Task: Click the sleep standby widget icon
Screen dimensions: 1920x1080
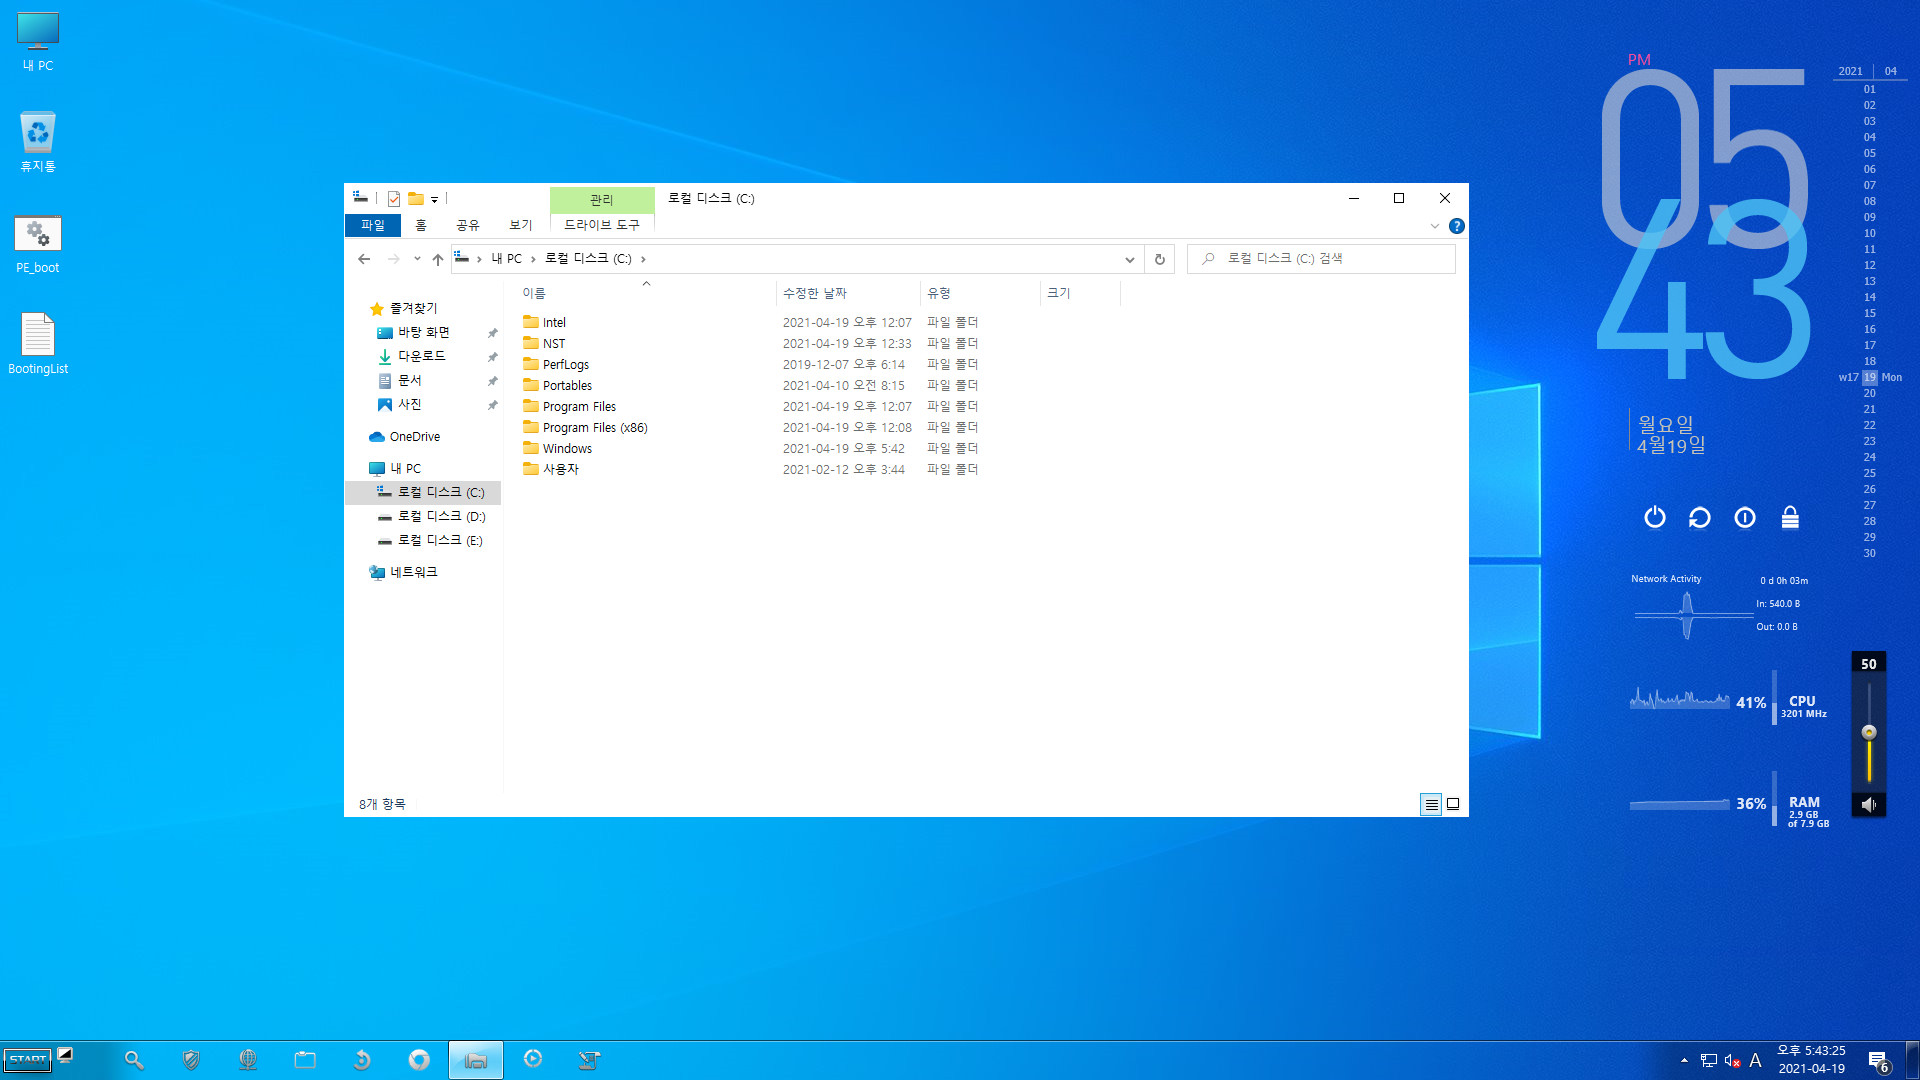Action: pos(1745,518)
